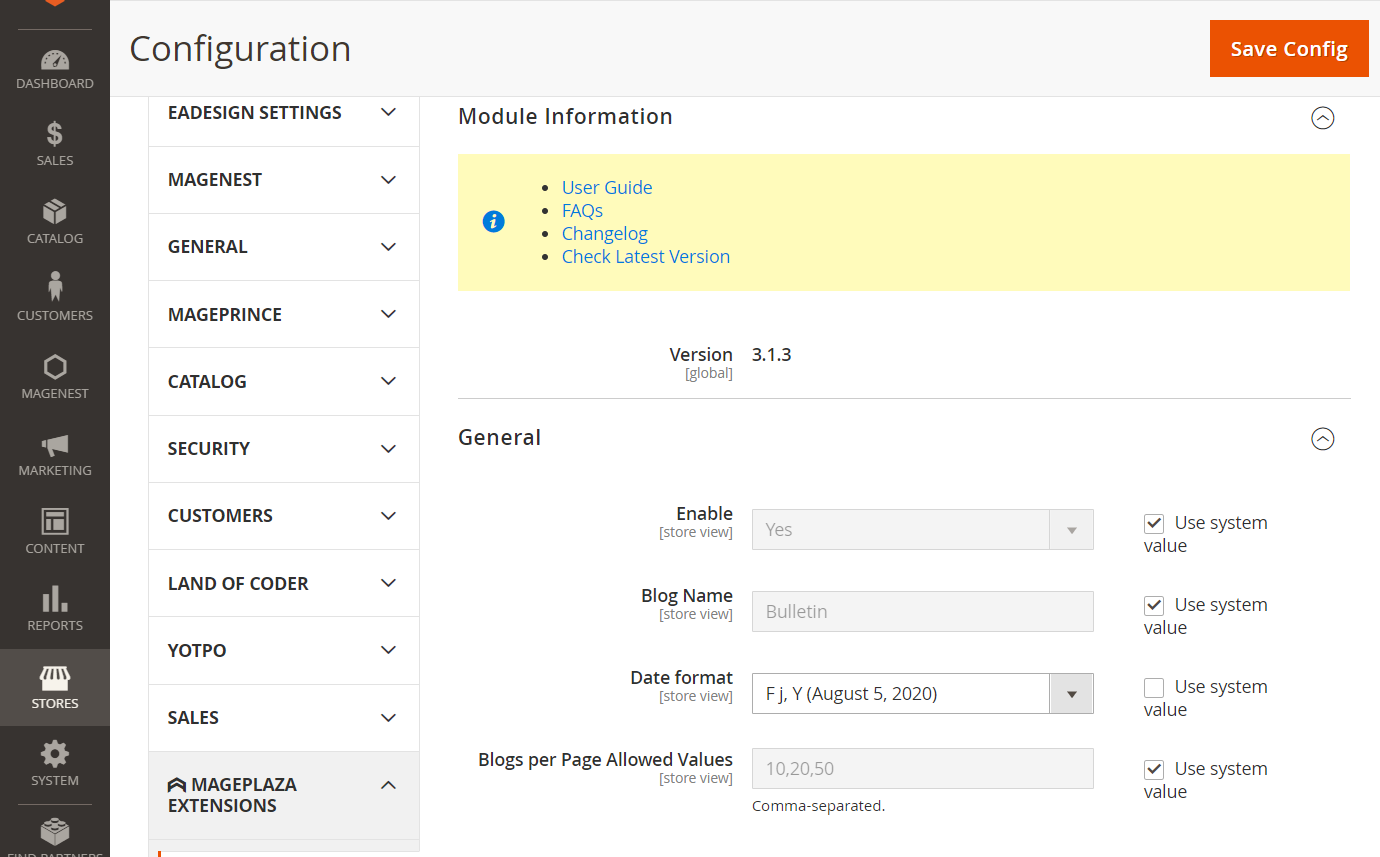
Task: Expand the CATALOG config section
Action: click(284, 382)
